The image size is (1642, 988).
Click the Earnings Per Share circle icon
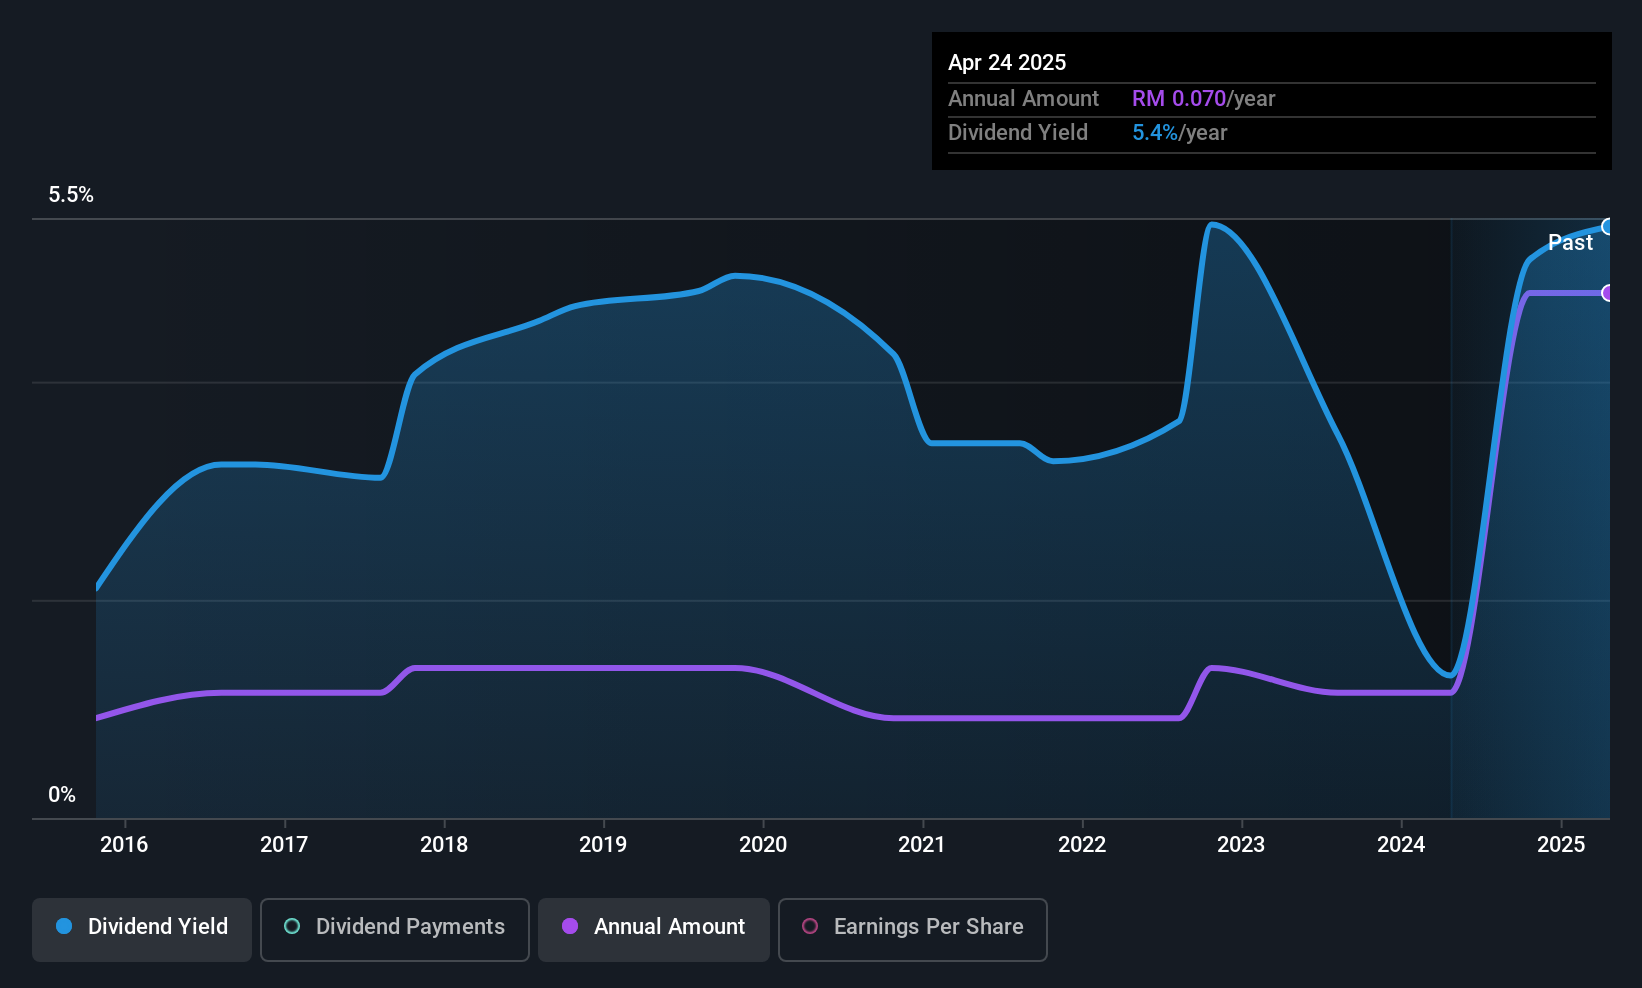coord(810,927)
